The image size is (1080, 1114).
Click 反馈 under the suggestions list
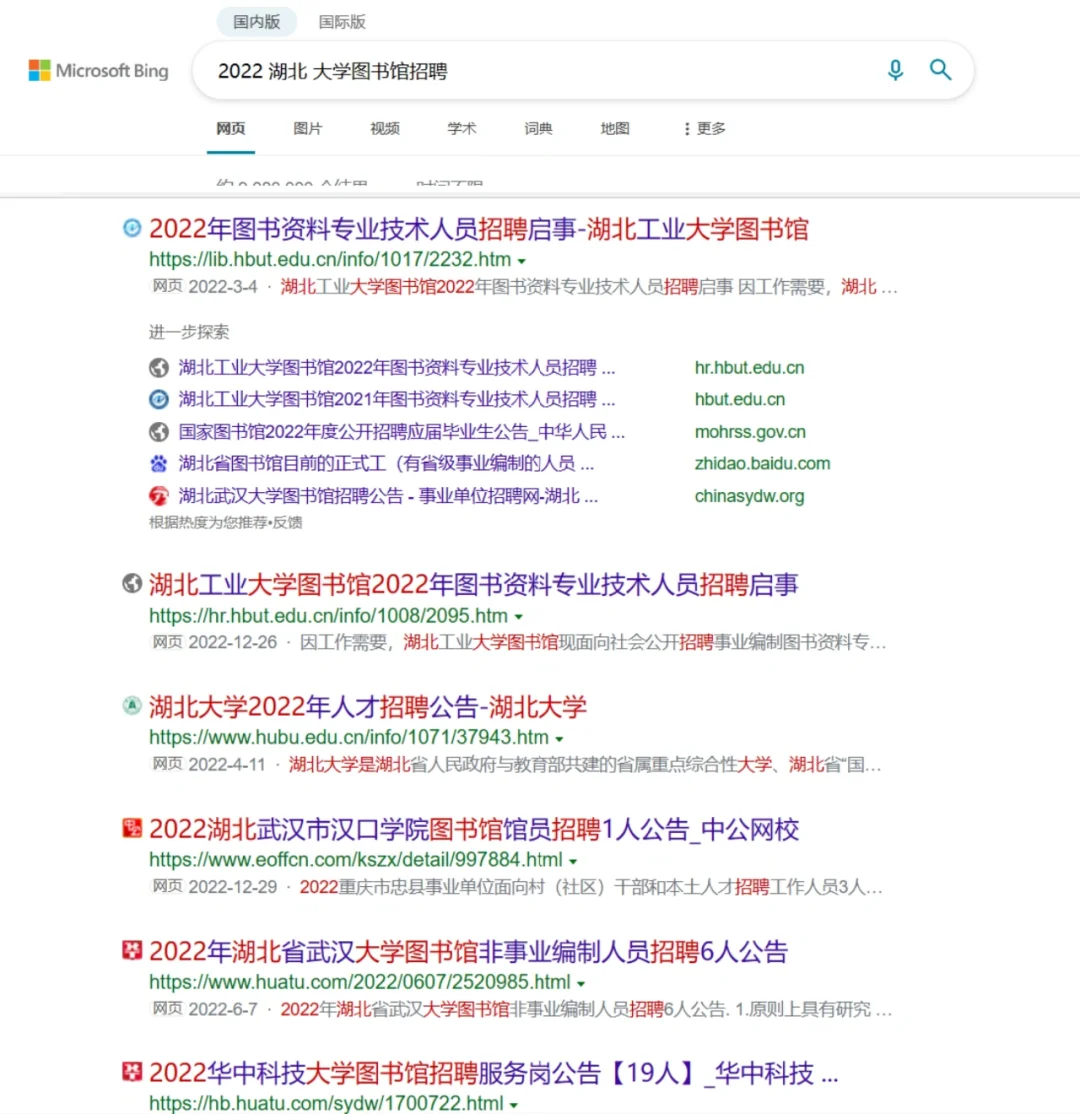click(x=288, y=523)
